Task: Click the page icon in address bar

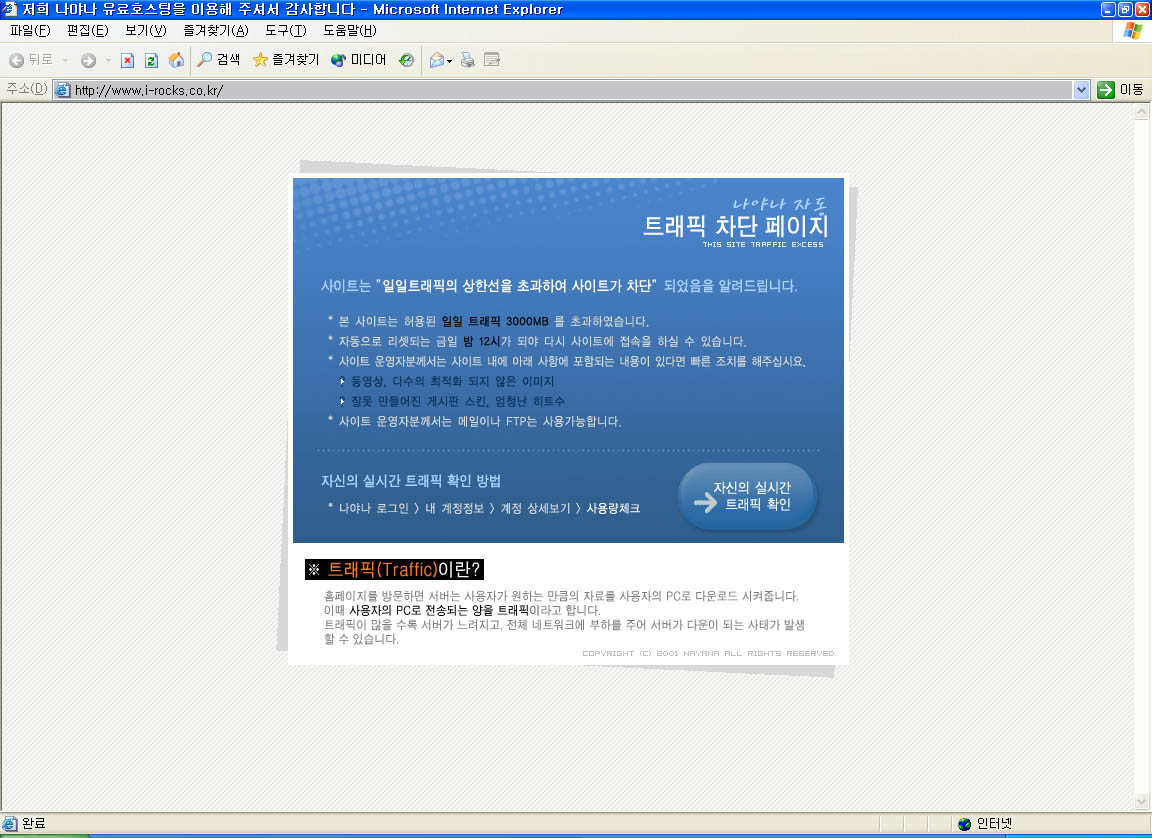Action: click(63, 90)
